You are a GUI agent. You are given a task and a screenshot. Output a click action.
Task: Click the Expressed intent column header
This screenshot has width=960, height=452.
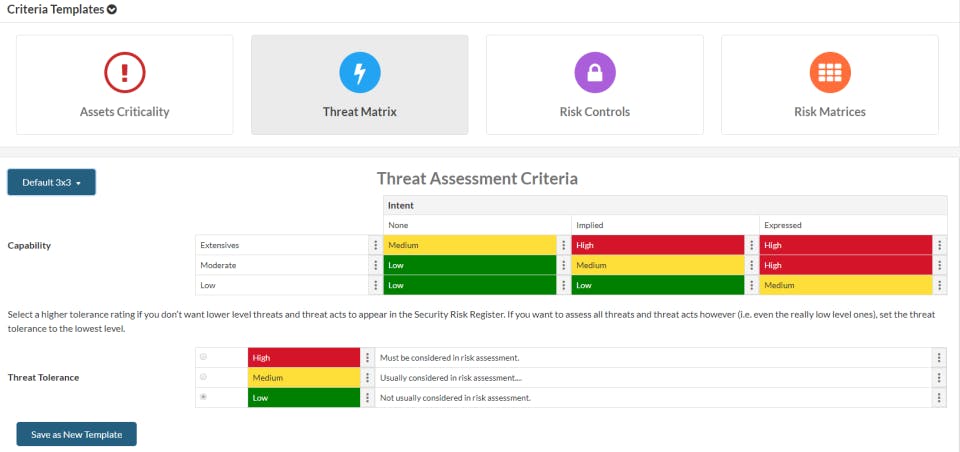[x=853, y=225]
